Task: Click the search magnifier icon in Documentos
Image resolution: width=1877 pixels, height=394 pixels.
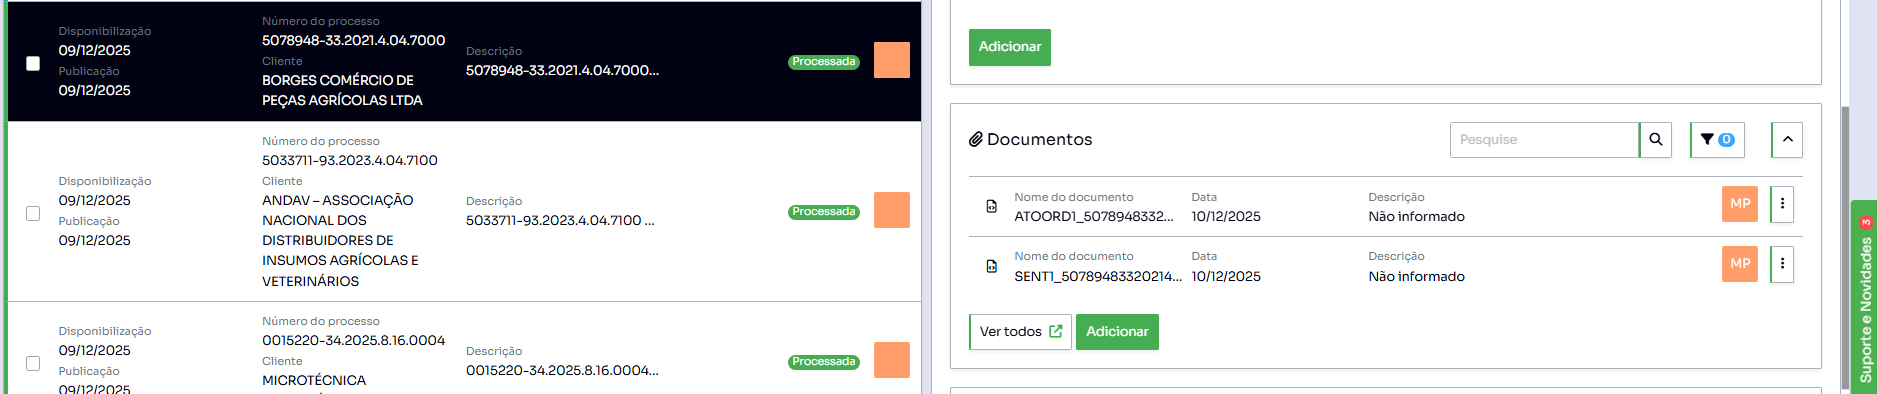Action: [x=1655, y=140]
